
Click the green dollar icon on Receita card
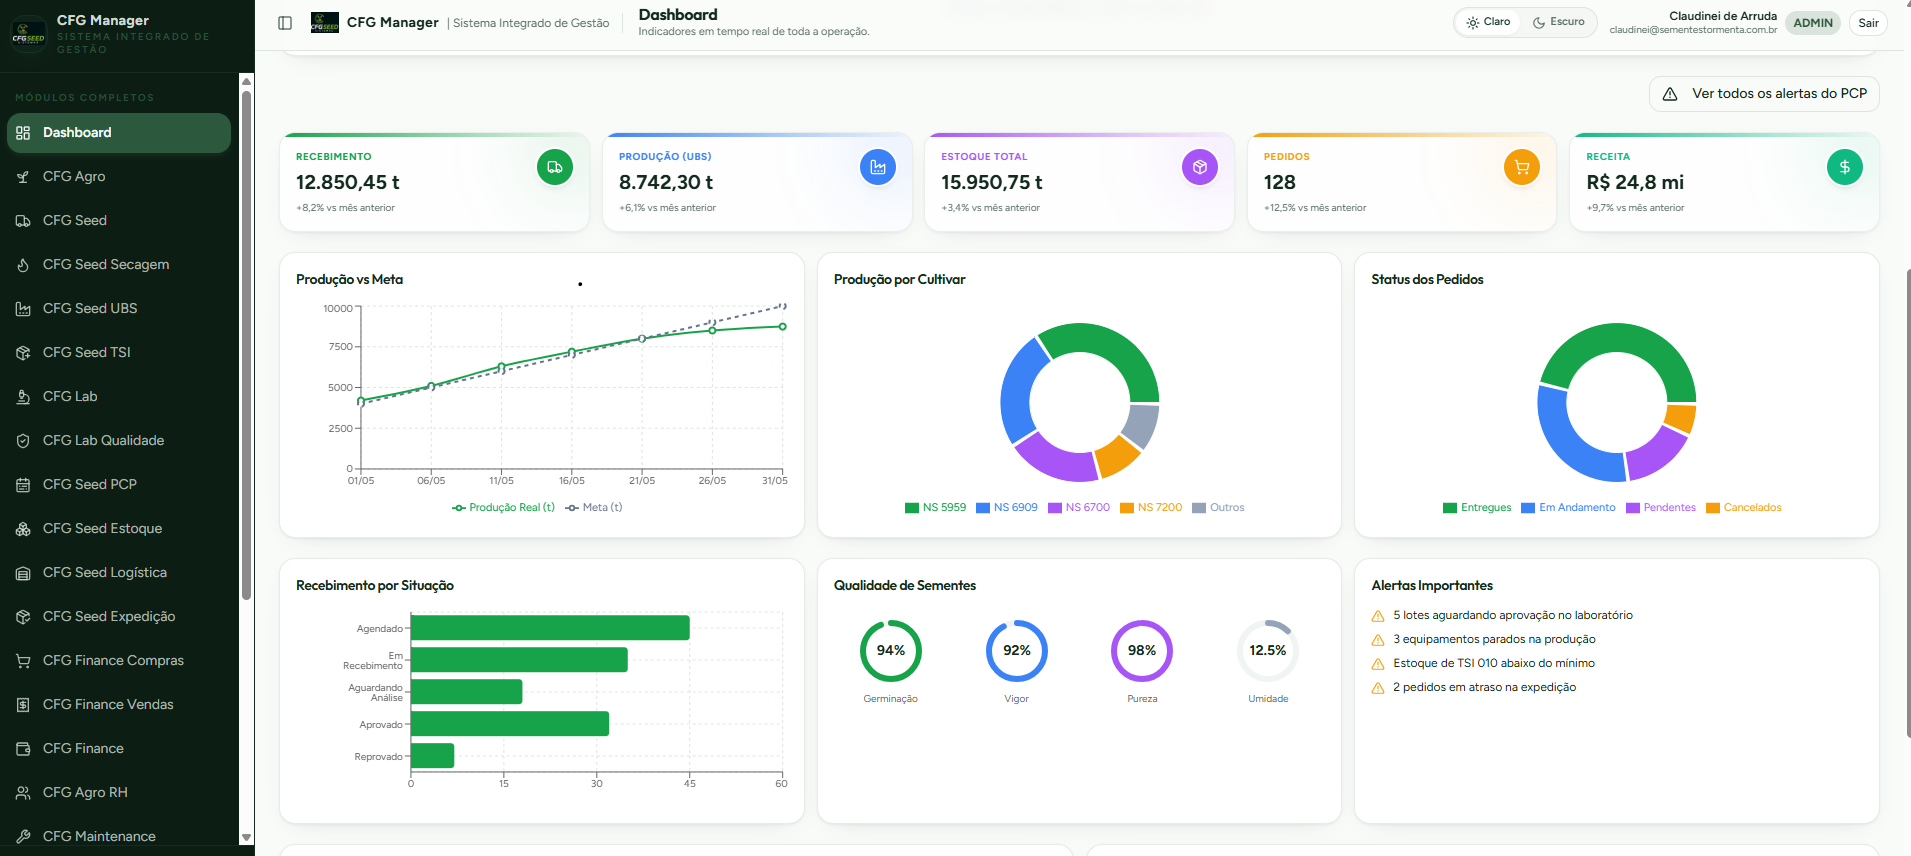[1845, 167]
